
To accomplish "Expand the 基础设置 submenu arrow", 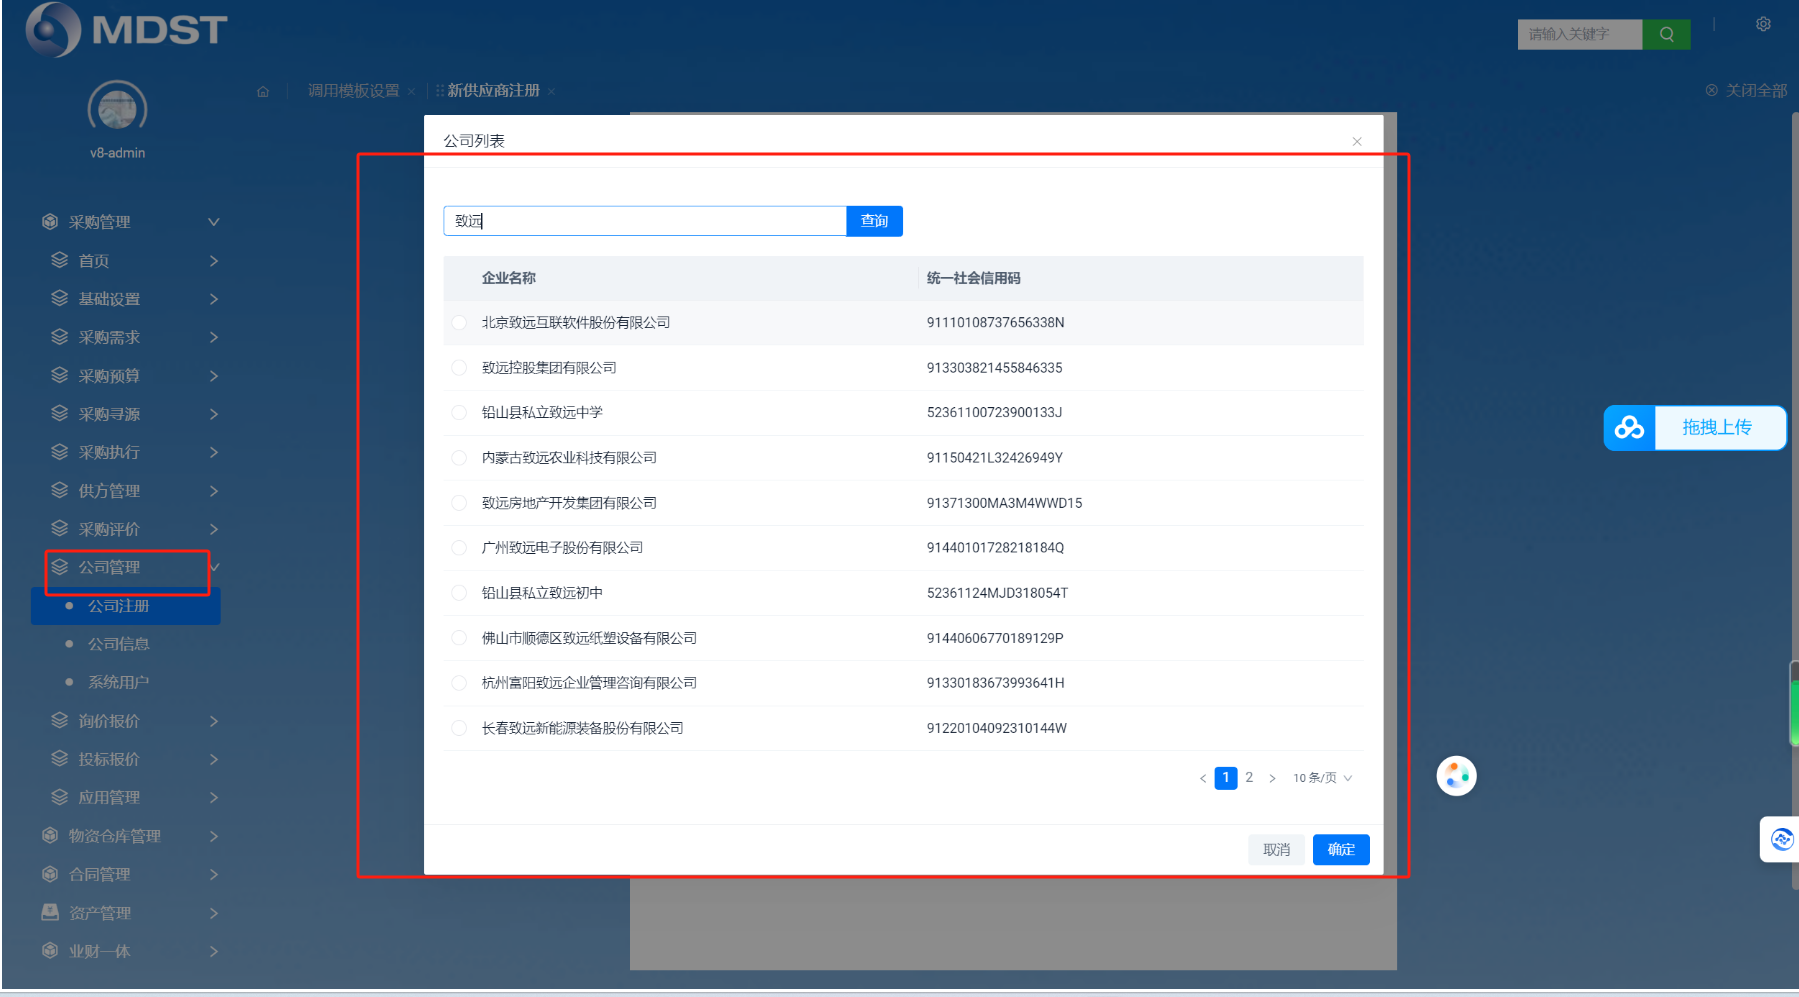I will click(213, 298).
